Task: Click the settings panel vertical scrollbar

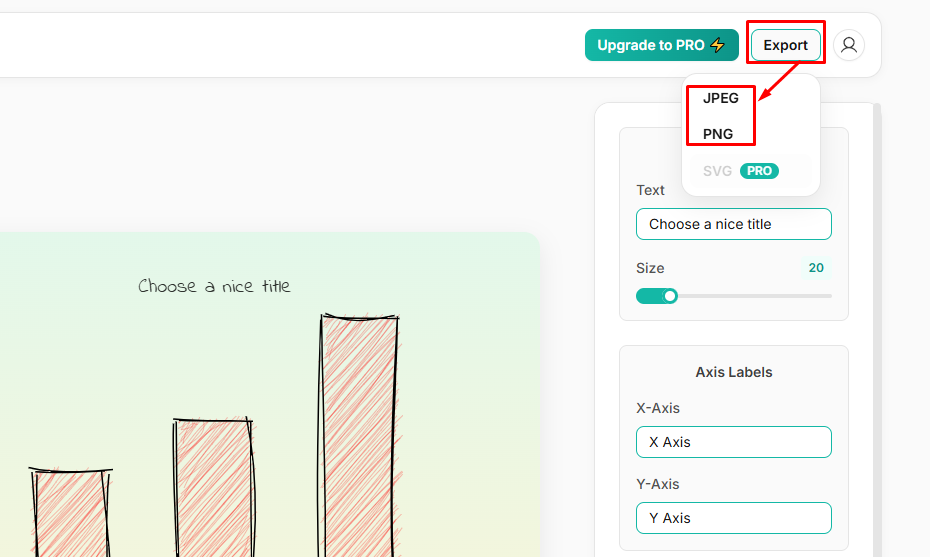Action: tap(877, 330)
